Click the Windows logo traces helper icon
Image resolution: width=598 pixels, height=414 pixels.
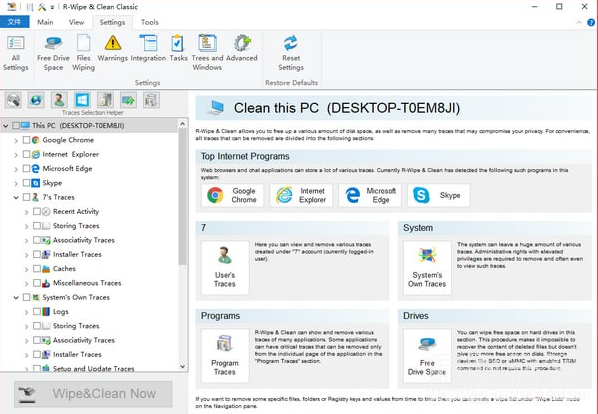pyautogui.click(x=82, y=100)
